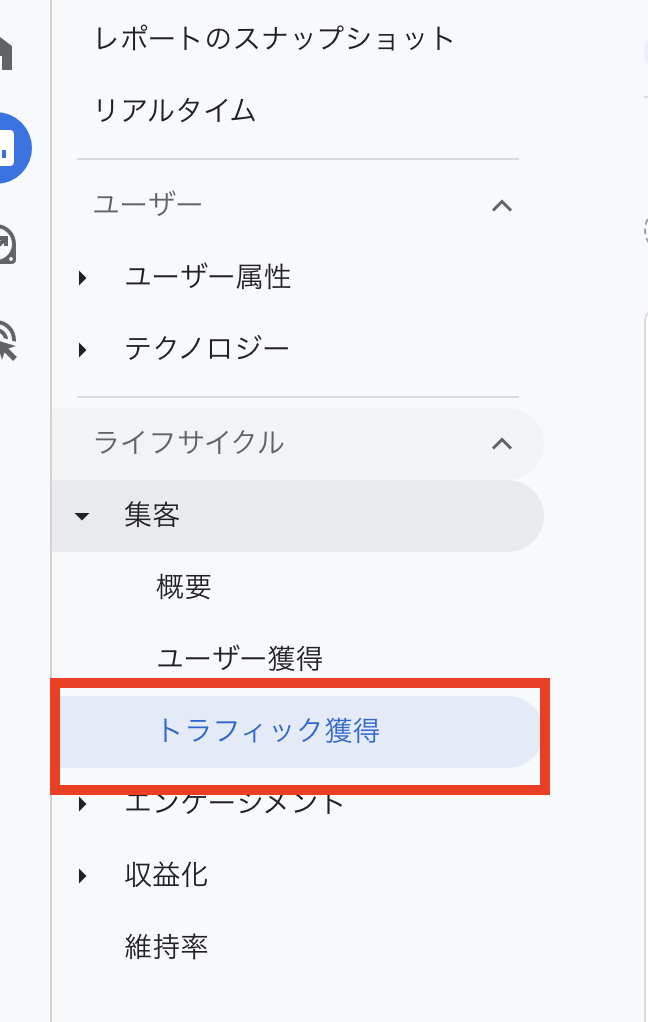
Task: Open the リアルタイム report
Action: click(x=175, y=110)
